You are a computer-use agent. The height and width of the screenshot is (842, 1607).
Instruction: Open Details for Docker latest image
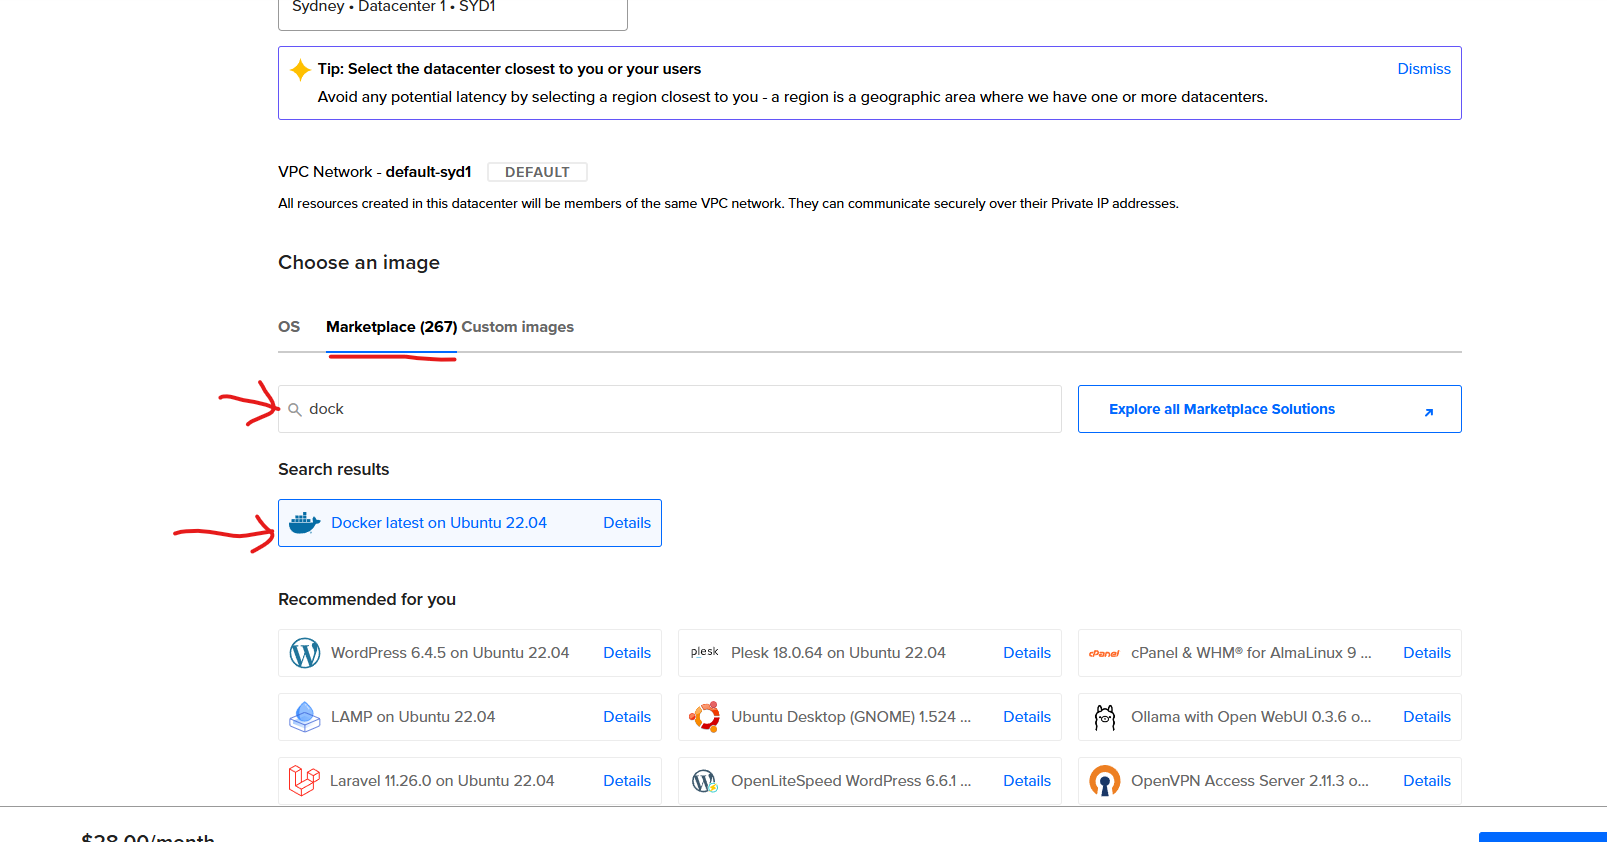[x=626, y=523]
